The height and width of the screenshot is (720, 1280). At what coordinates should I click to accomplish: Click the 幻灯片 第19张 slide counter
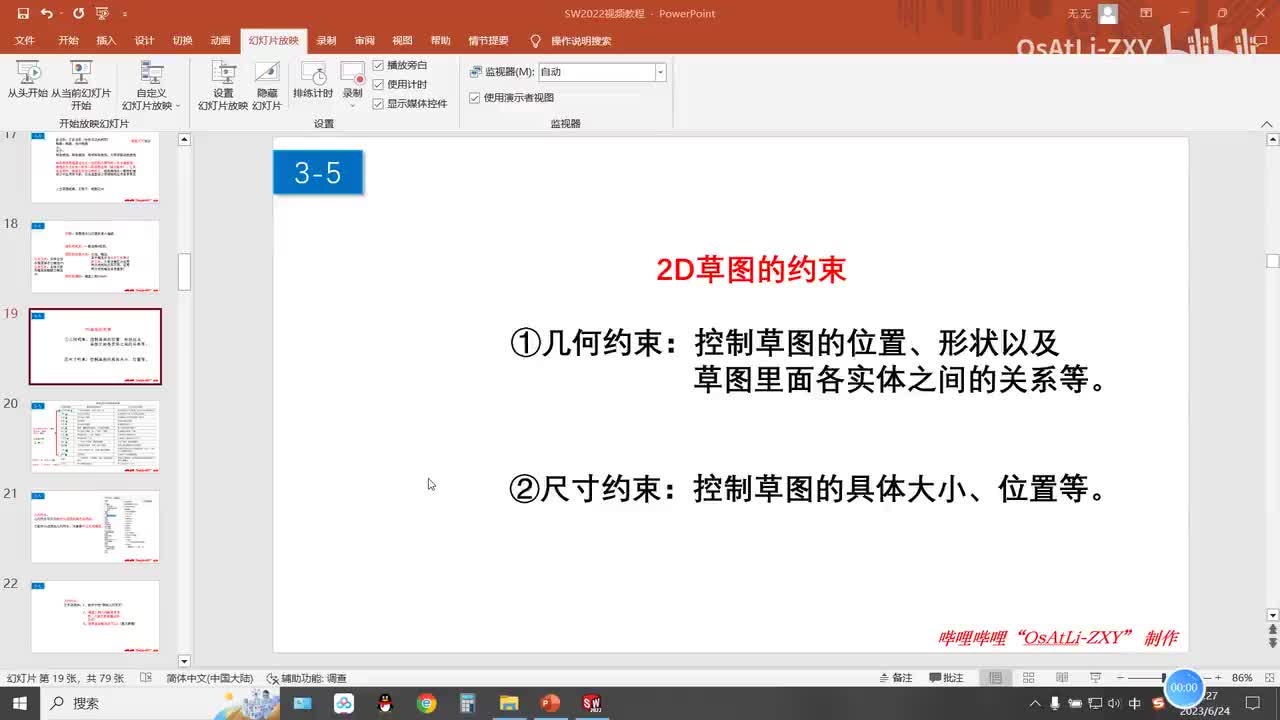pyautogui.click(x=64, y=678)
